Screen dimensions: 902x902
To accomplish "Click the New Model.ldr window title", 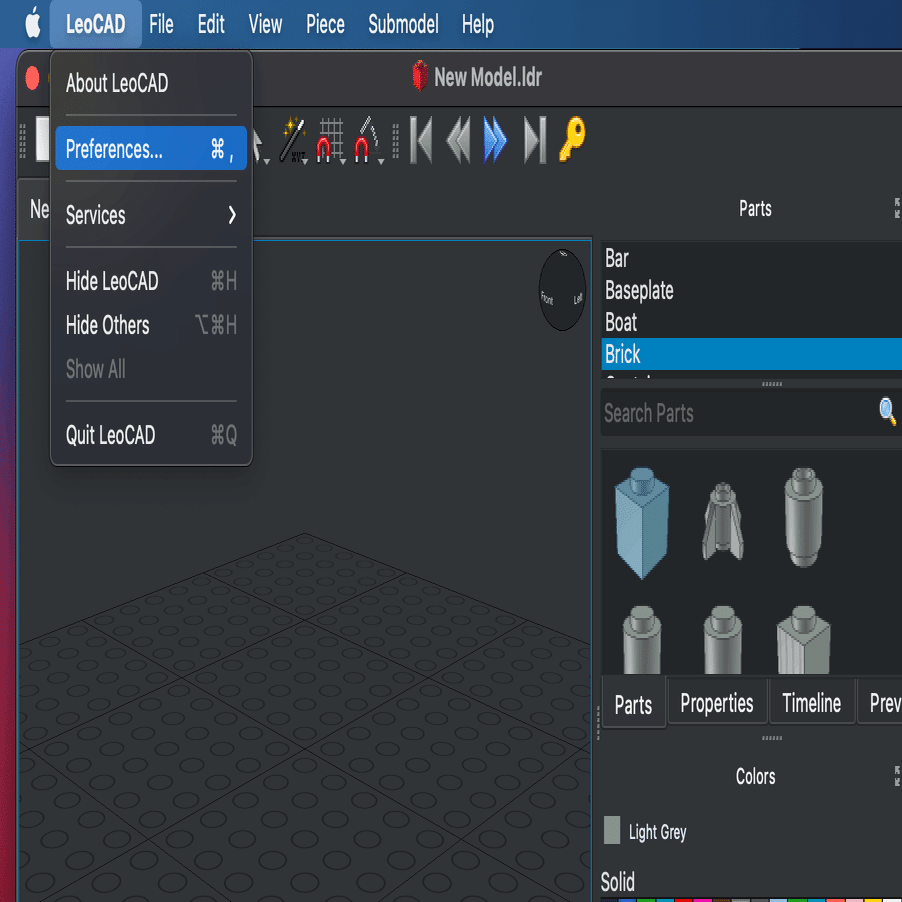I will coord(488,77).
